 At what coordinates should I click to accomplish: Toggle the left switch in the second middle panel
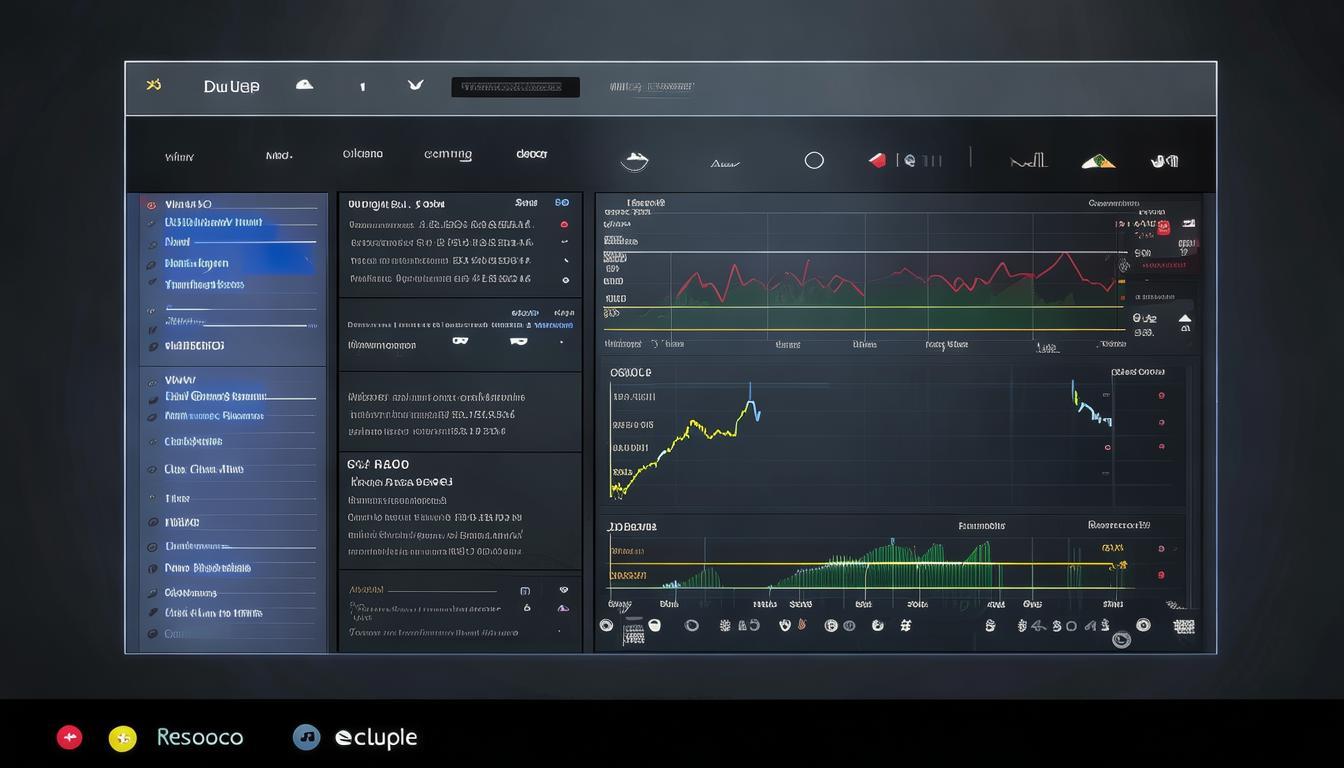pos(460,341)
